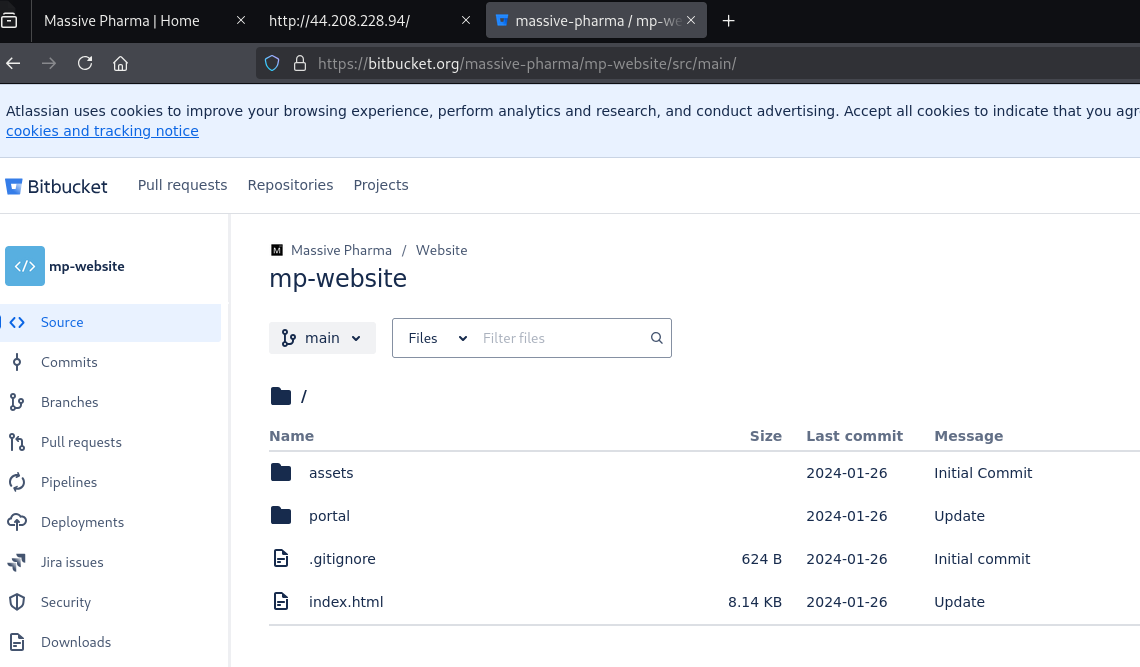Click the tracking protection shield icon
This screenshot has width=1140, height=667.
click(x=272, y=64)
